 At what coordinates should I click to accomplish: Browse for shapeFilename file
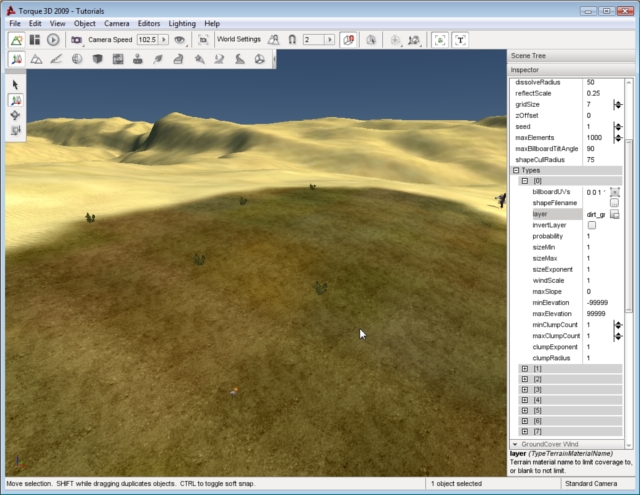coord(615,203)
